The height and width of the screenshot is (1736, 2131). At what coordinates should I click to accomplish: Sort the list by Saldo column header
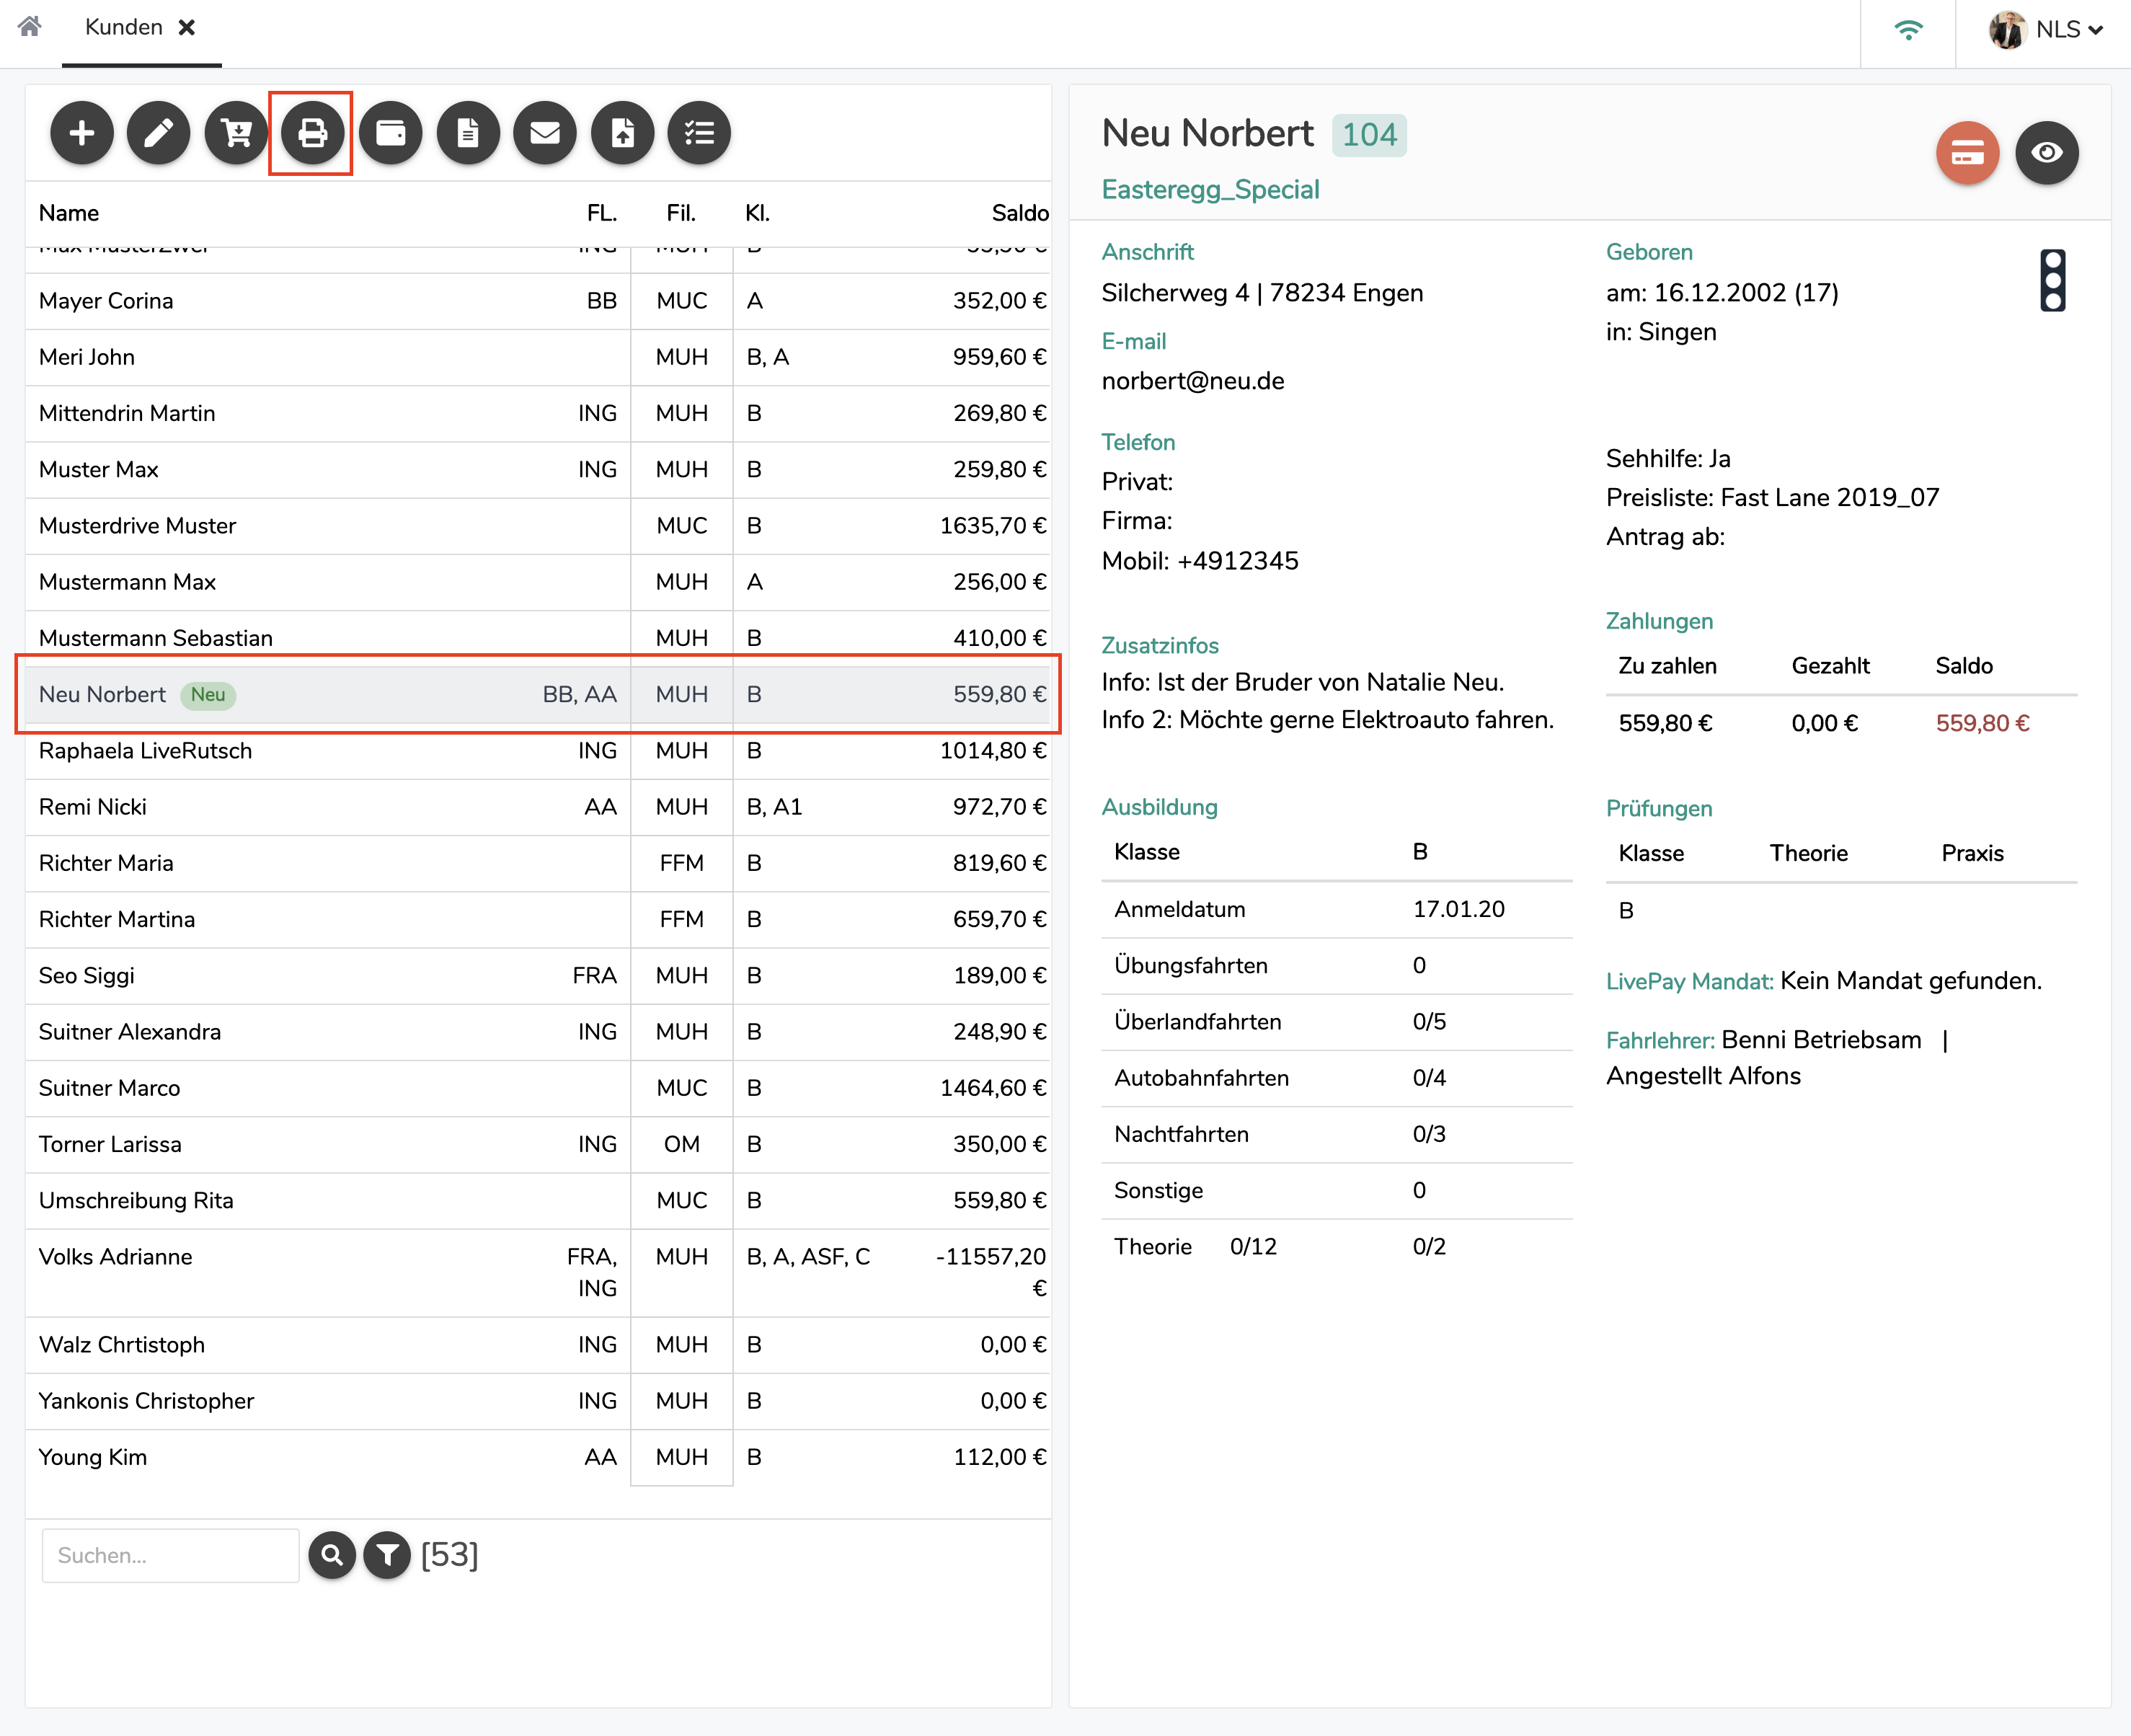[x=1019, y=213]
